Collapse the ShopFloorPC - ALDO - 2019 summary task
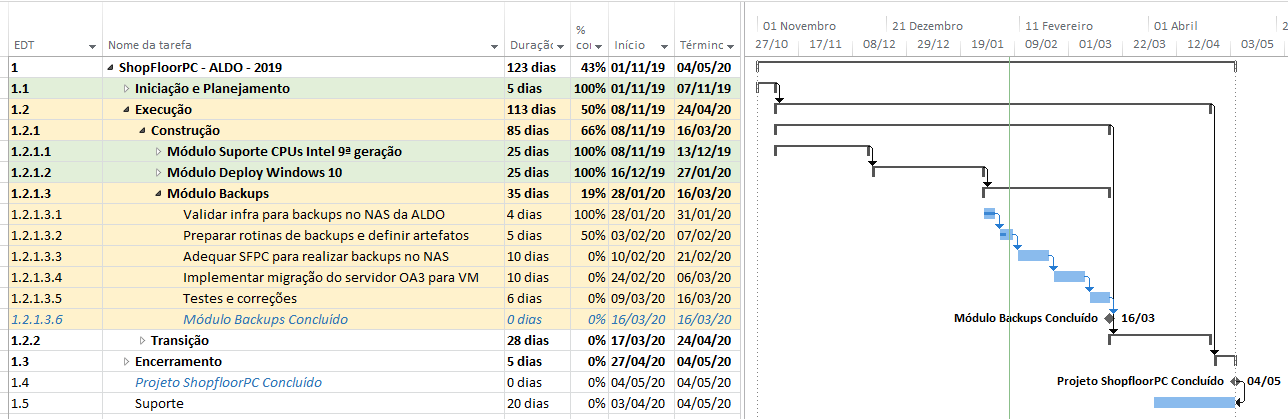Image resolution: width=1288 pixels, height=419 pixels. pos(109,68)
